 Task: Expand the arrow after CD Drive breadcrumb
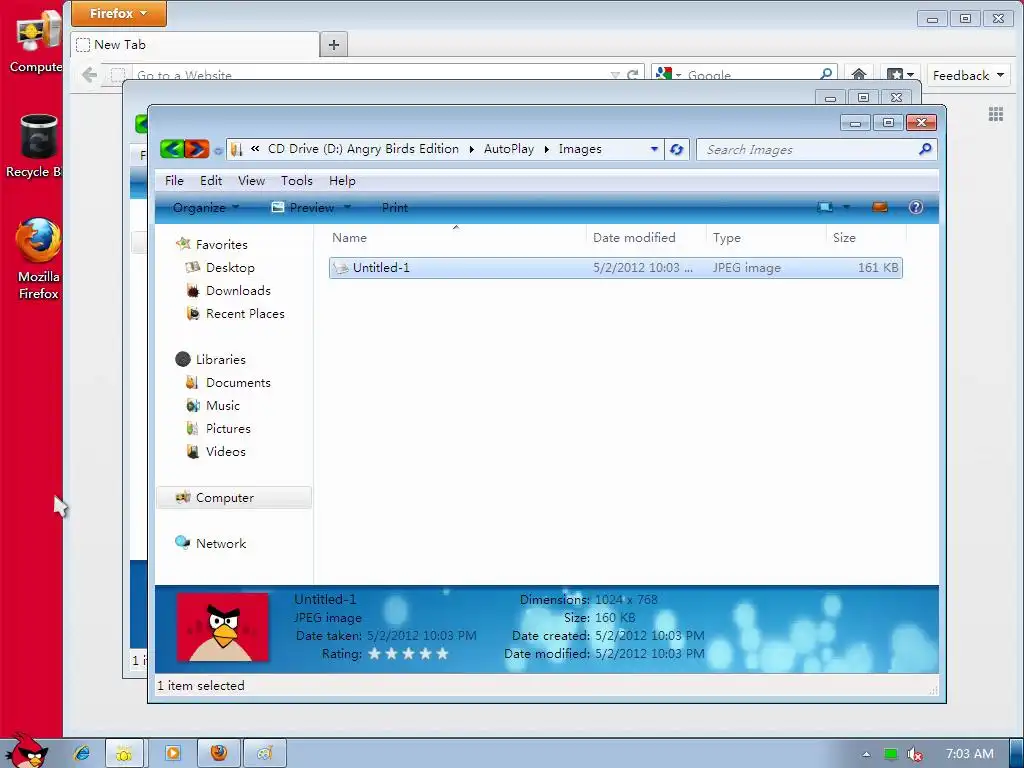(x=472, y=150)
